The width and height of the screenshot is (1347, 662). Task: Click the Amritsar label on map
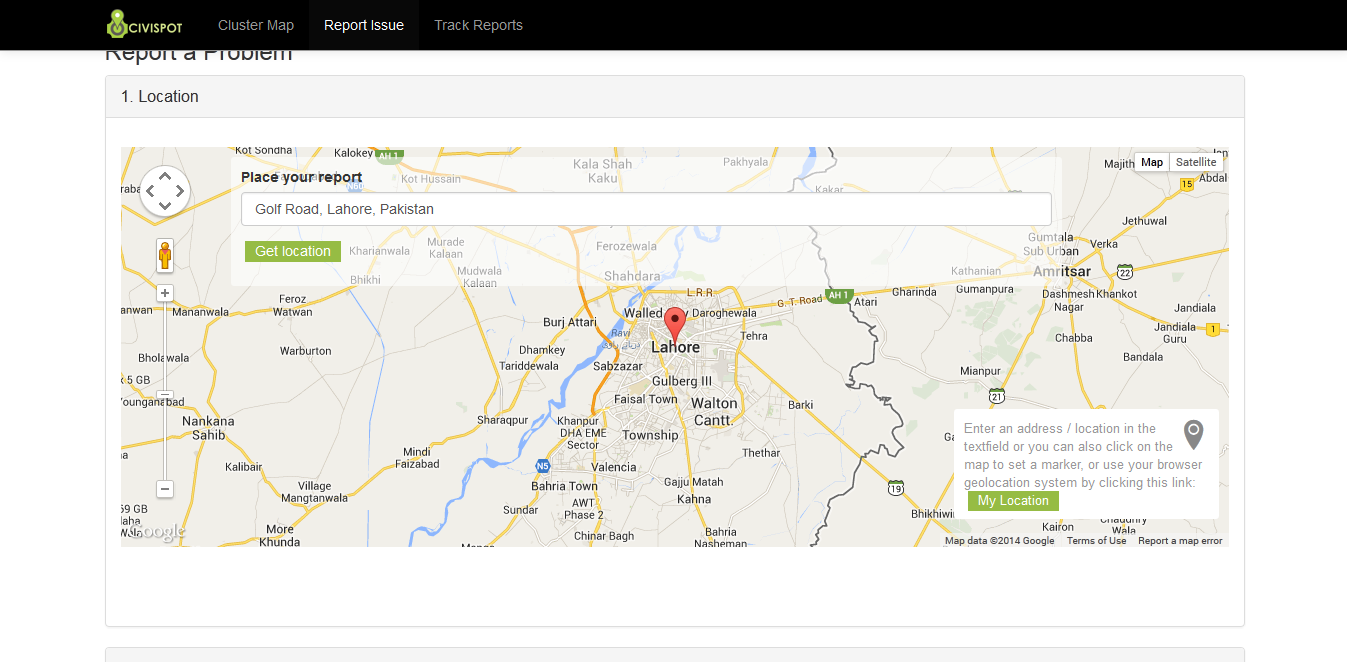[1062, 272]
